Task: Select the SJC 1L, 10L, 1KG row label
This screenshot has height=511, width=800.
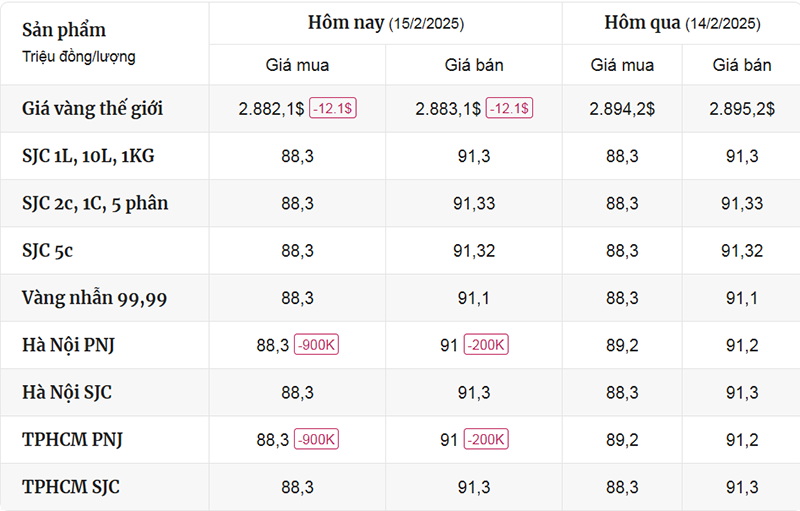Action: coord(88,156)
